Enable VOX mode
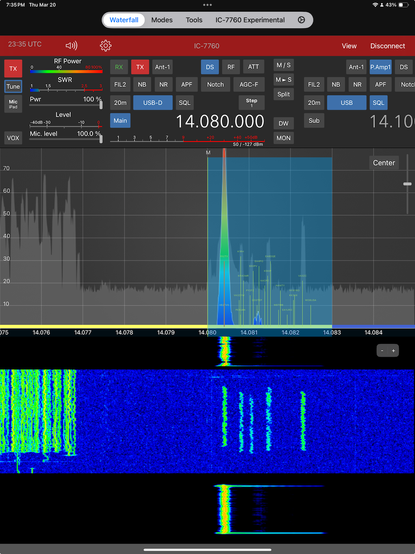Image resolution: width=415 pixels, height=554 pixels. [x=13, y=138]
